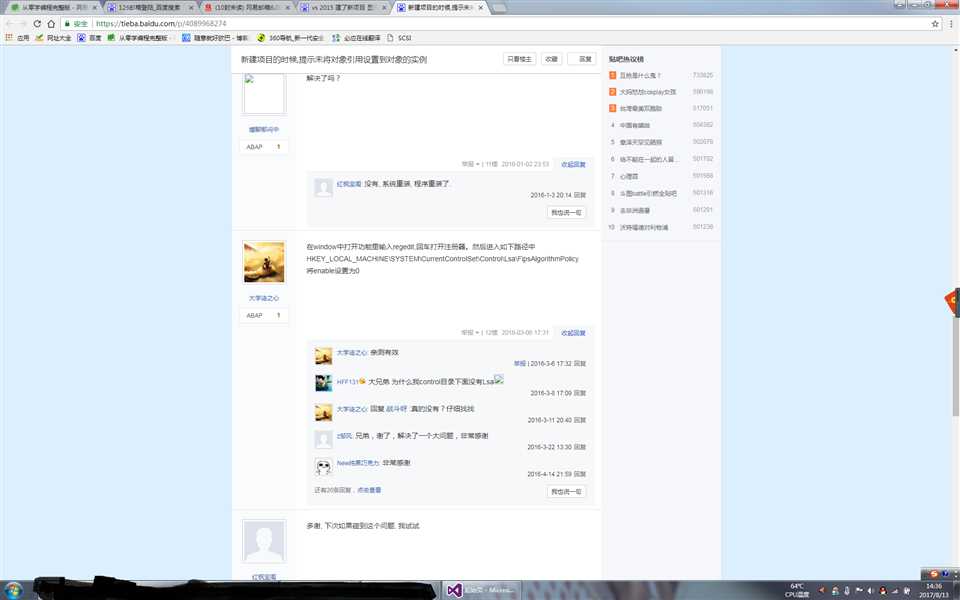Open the grey default avatar of the bottom post

(264, 541)
